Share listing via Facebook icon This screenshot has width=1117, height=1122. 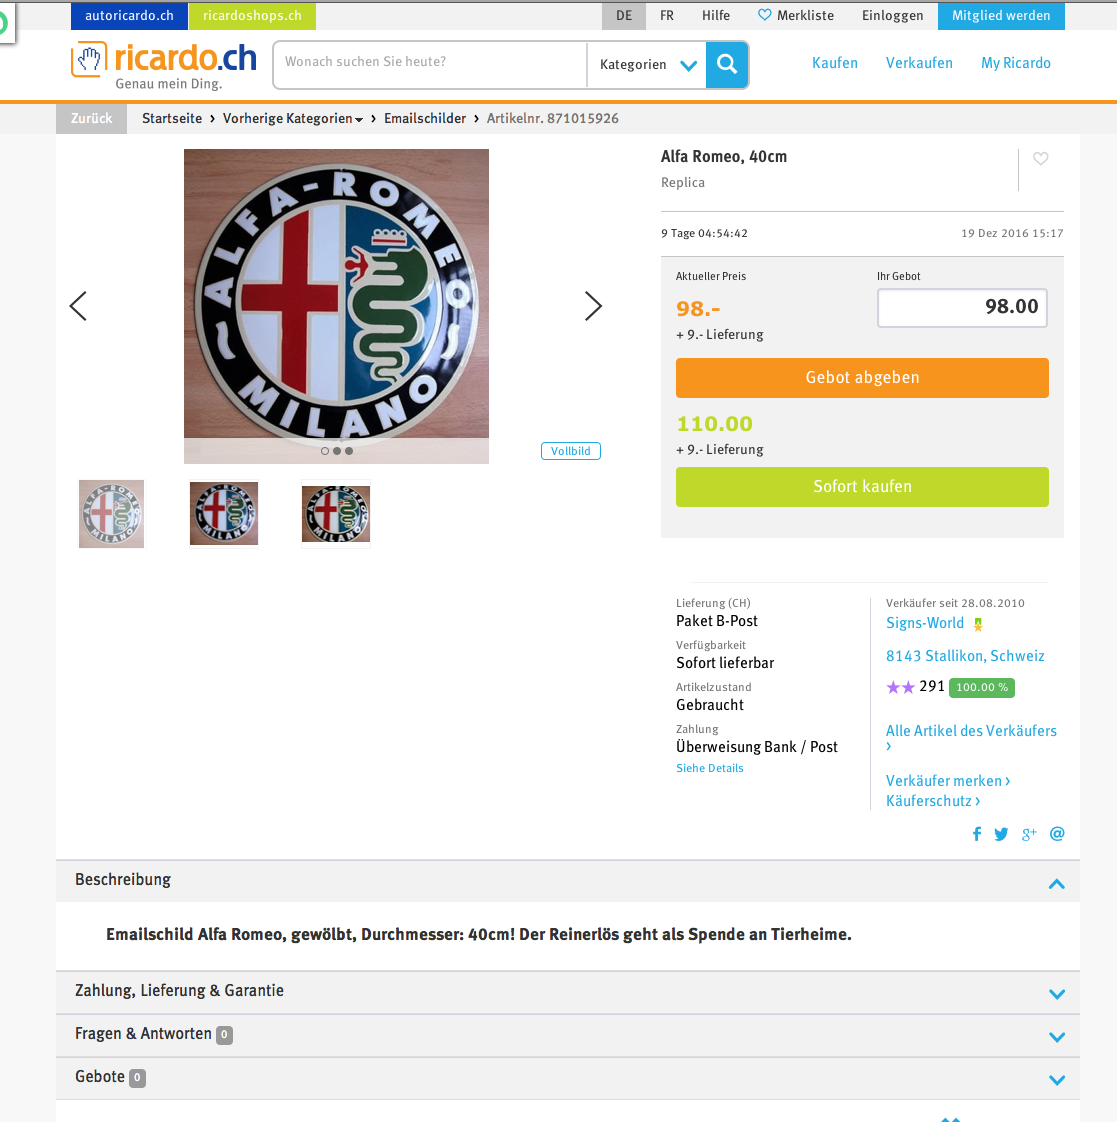[x=977, y=834]
